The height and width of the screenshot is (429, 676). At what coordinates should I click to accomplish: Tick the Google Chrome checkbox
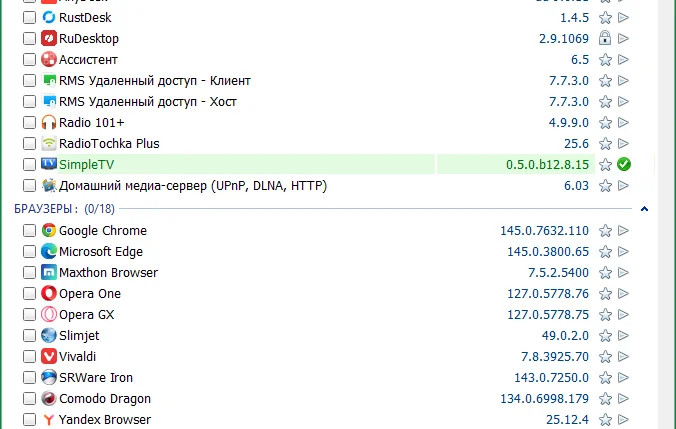[x=29, y=231]
